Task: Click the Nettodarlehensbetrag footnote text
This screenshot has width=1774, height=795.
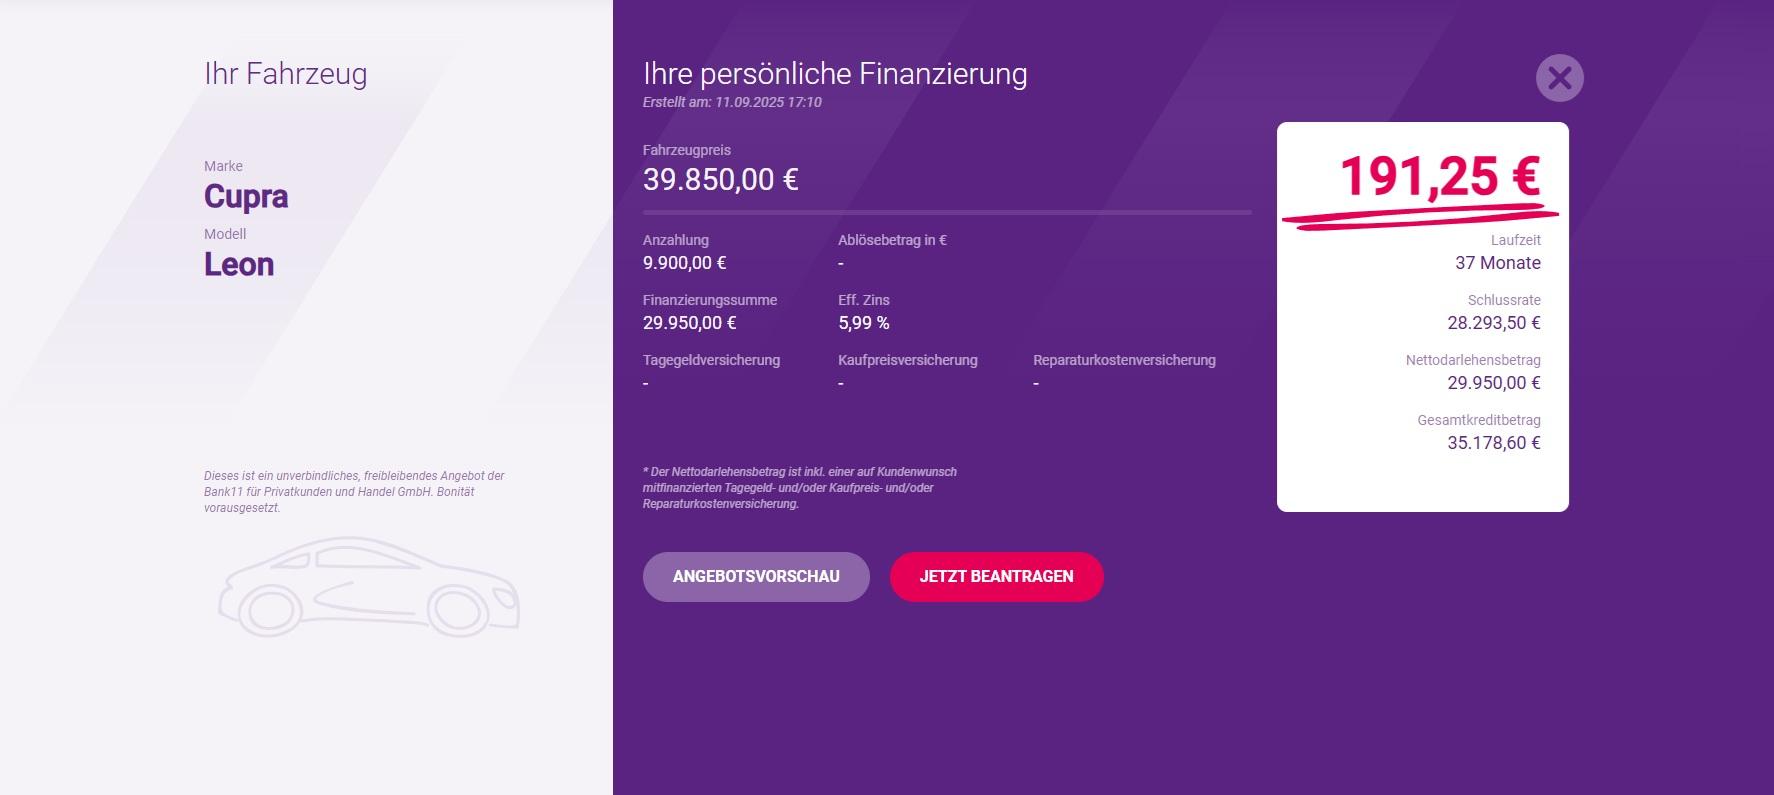Action: (x=800, y=488)
